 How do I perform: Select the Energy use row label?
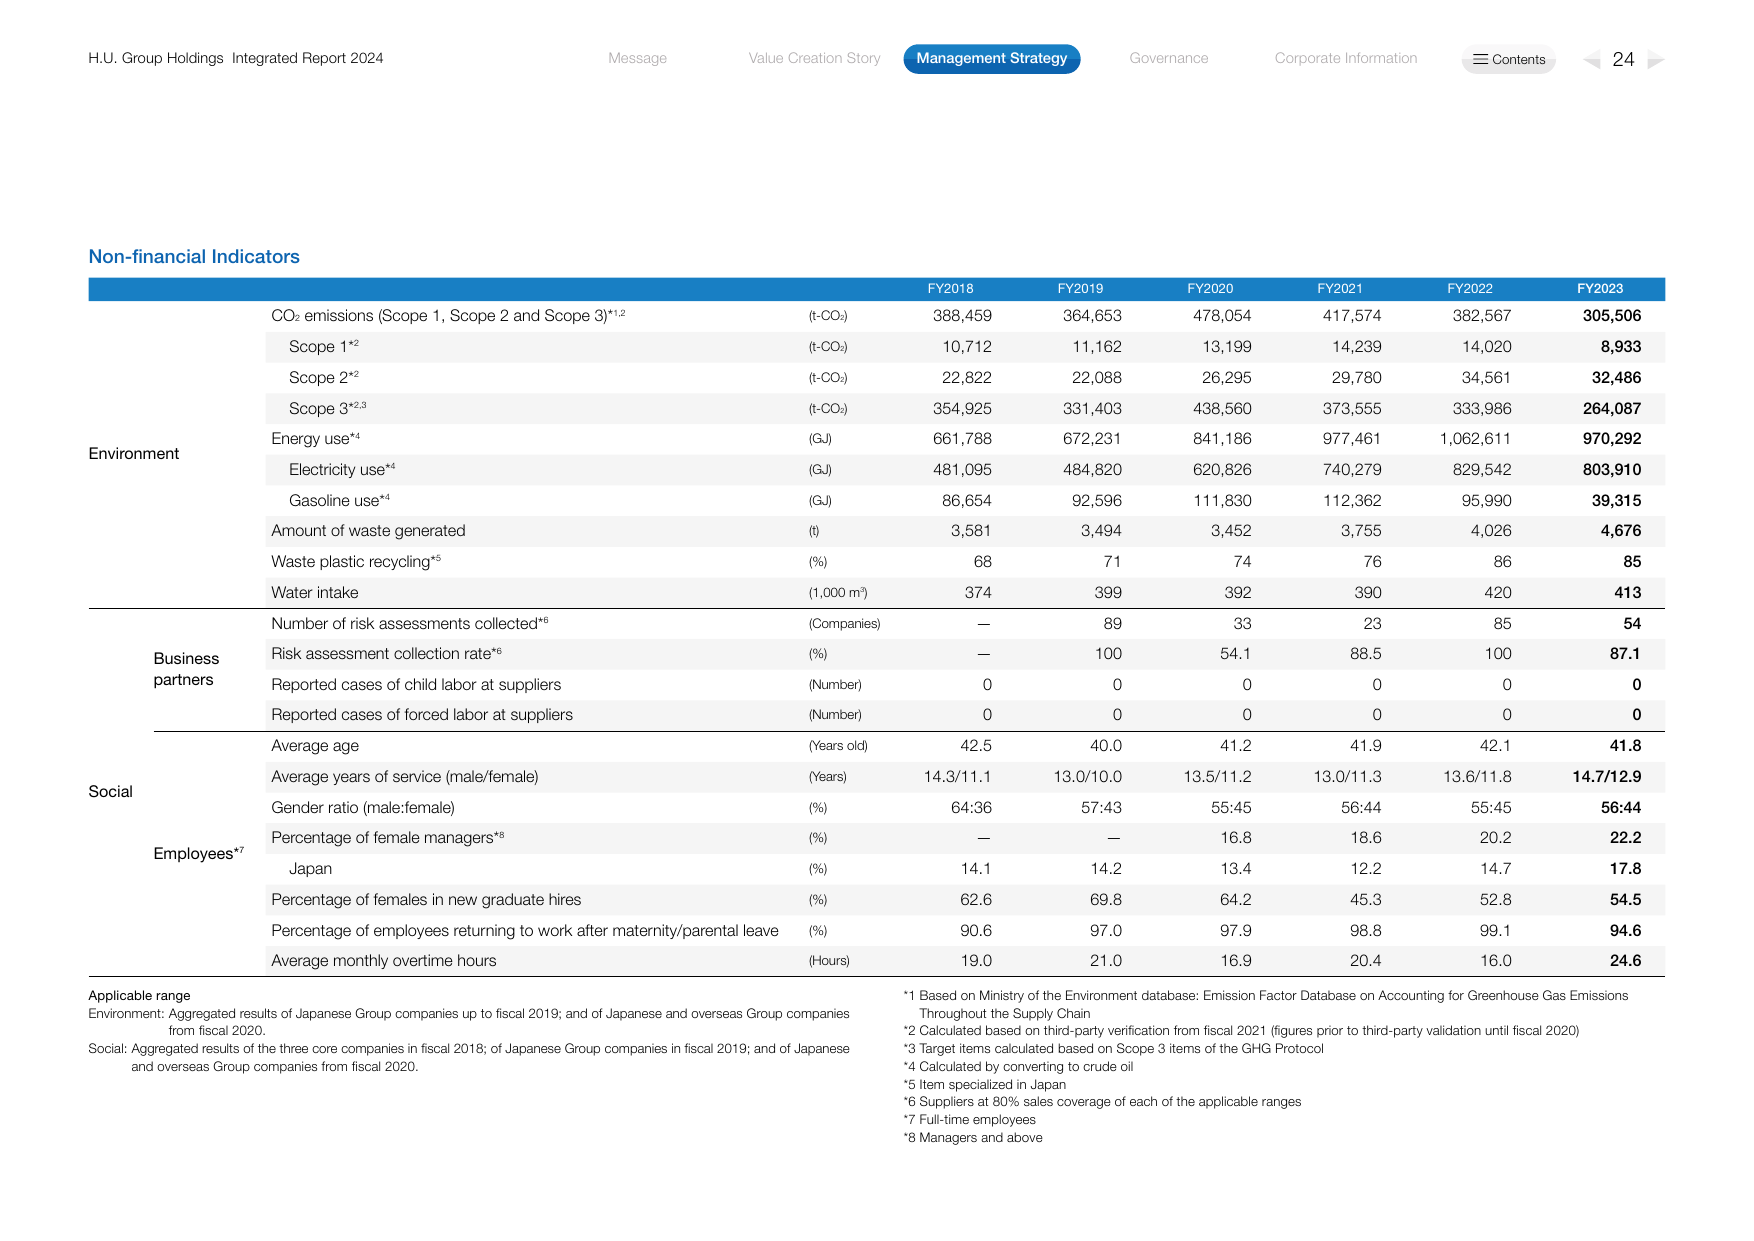315,439
